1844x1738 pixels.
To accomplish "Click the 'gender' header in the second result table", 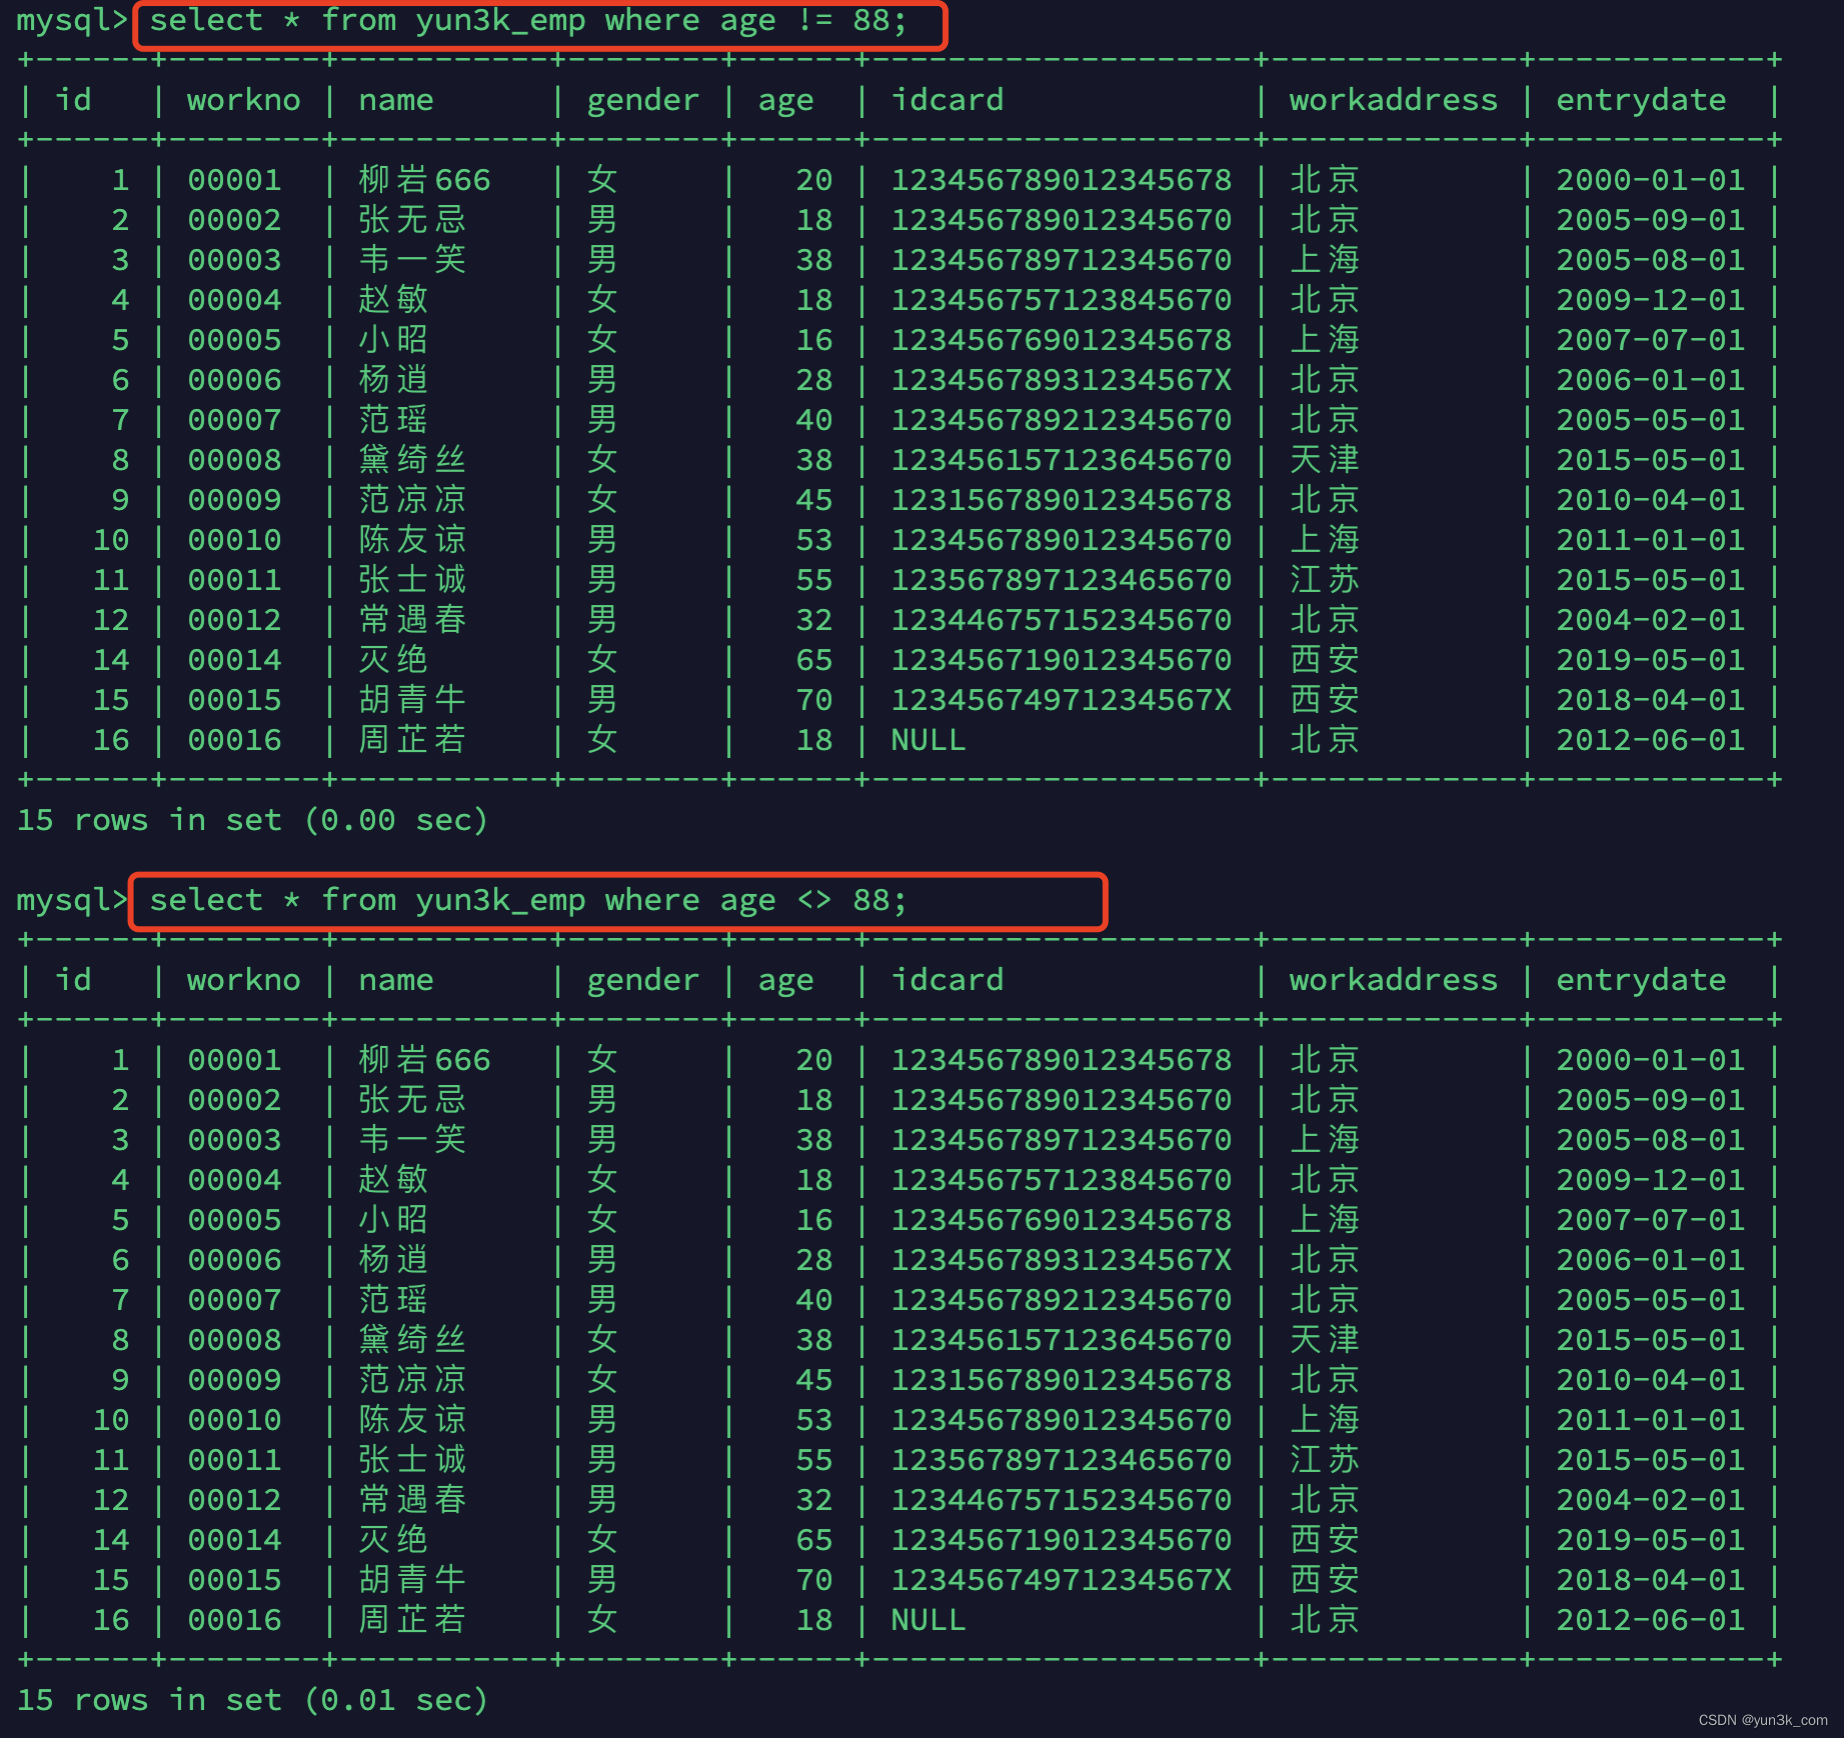I will click(x=643, y=980).
